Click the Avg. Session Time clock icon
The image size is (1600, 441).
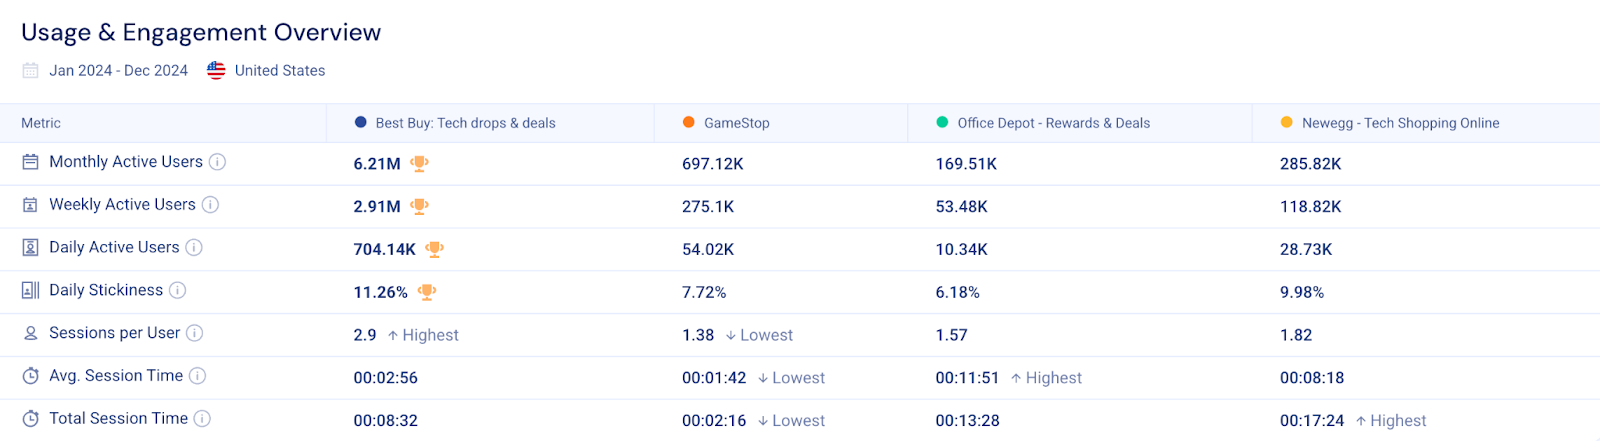tap(31, 376)
